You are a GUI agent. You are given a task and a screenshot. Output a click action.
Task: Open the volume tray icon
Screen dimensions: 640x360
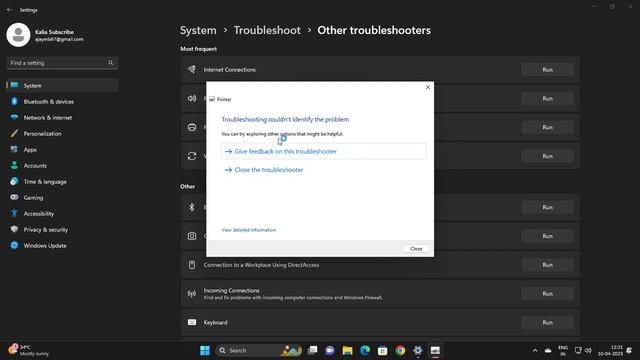pyautogui.click(x=588, y=350)
